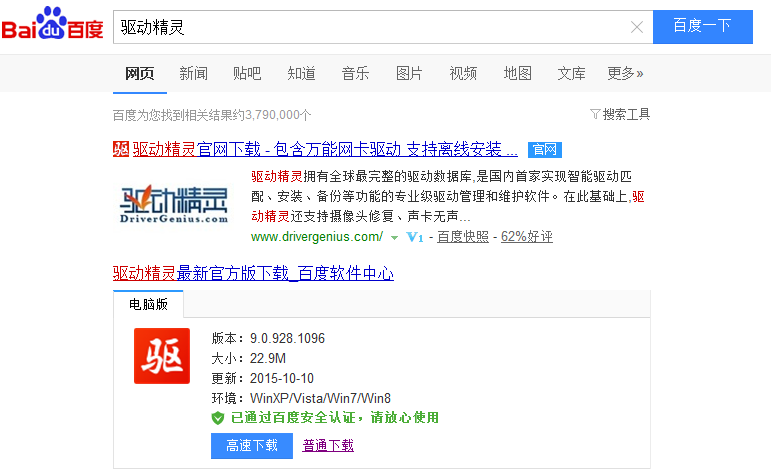Click the 高速下载 button
Image resolution: width=771 pixels, height=473 pixels.
[x=251, y=445]
